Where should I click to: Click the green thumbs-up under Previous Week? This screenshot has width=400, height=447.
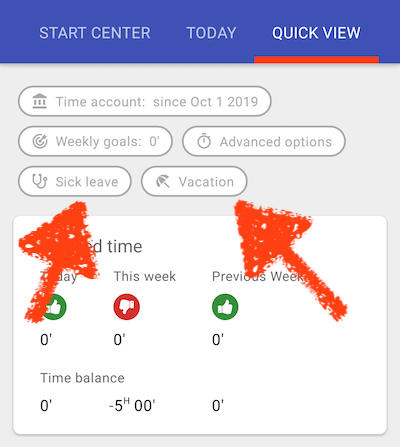pos(225,307)
